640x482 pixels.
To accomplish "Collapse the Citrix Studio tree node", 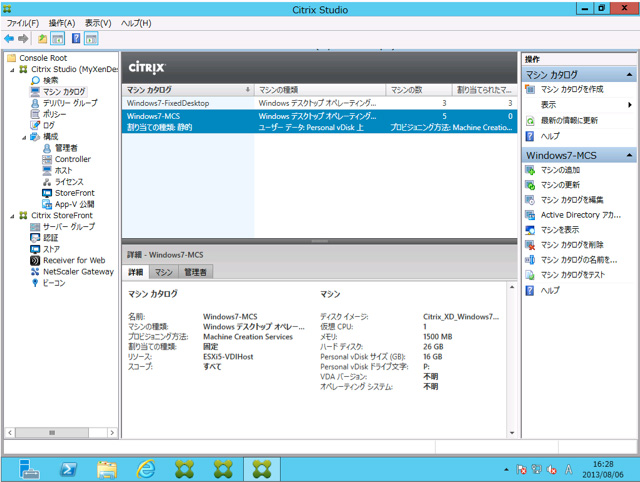I will click(12, 70).
